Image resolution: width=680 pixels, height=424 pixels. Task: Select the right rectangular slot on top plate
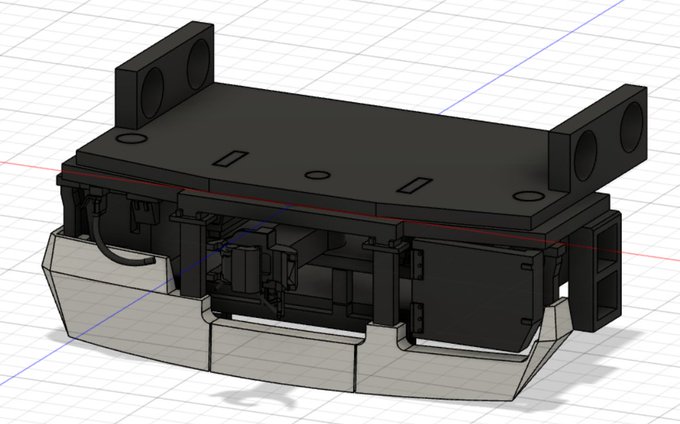[x=415, y=185]
